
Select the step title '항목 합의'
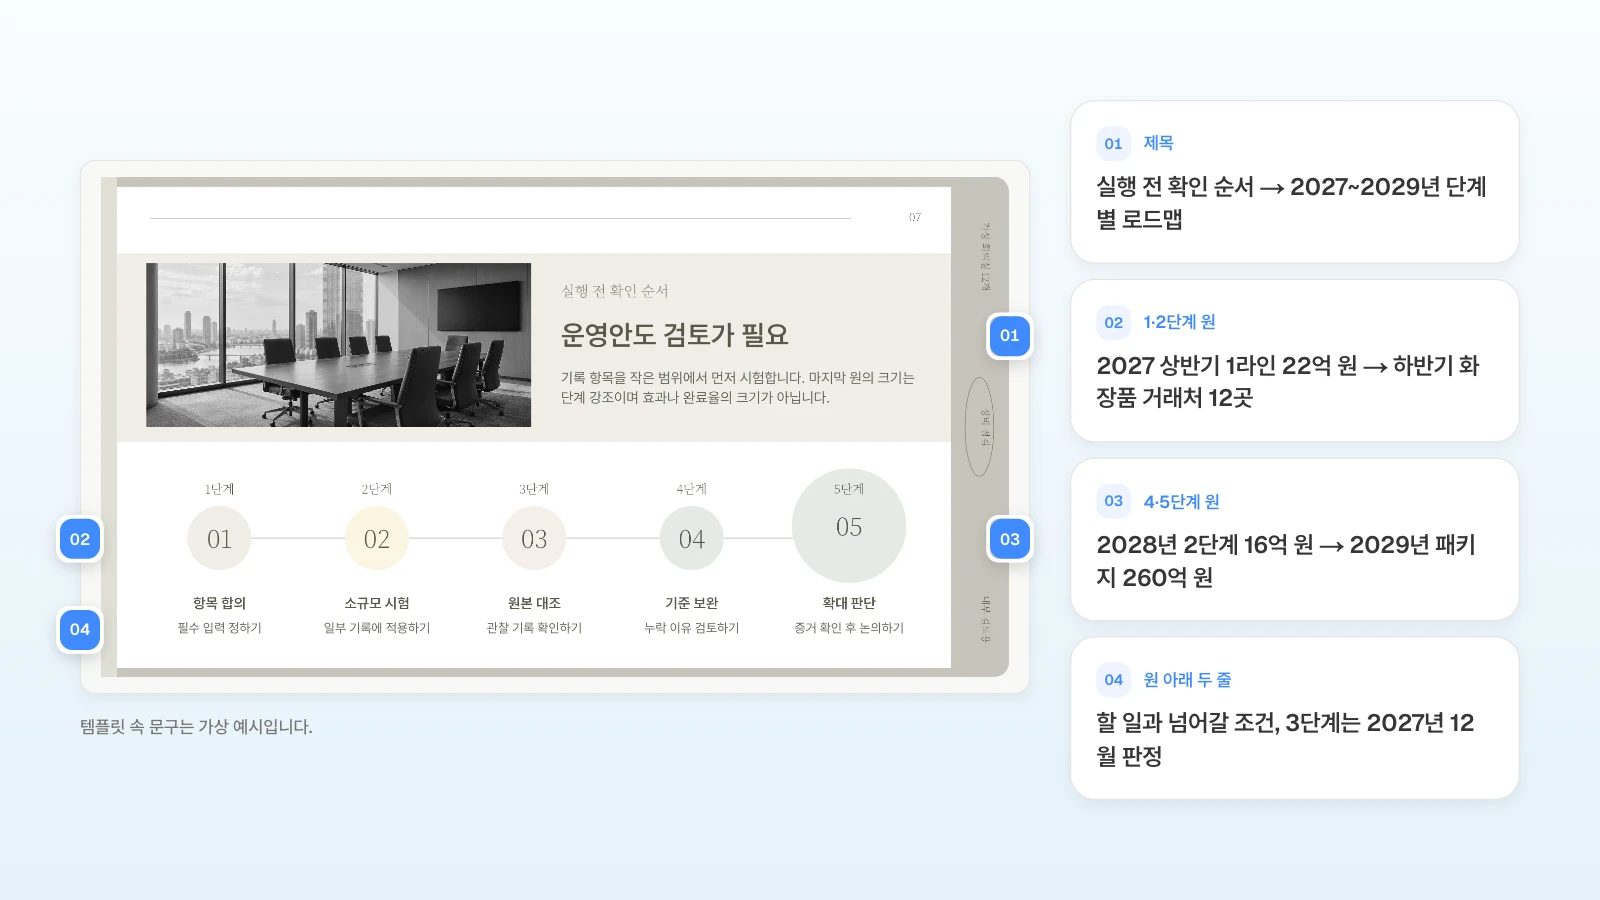(219, 603)
